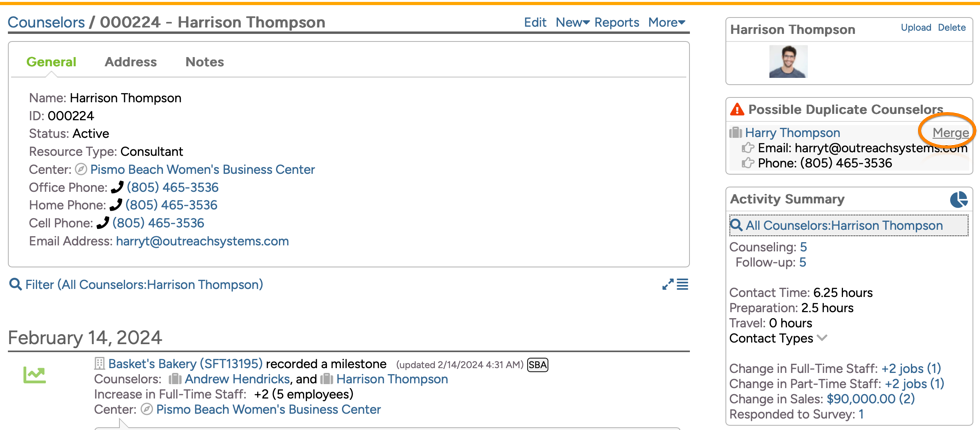
Task: Click the expand arrows icon above the timeline
Action: point(668,285)
